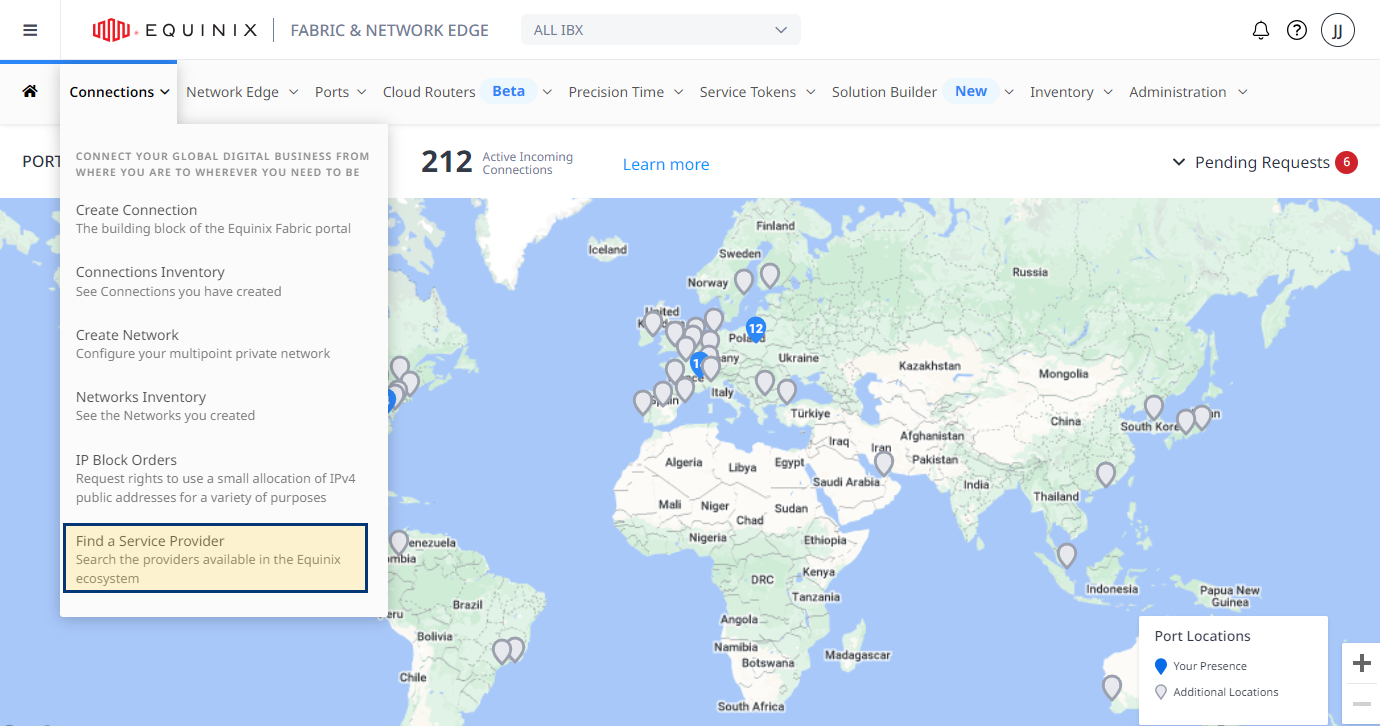Click the Equinix logo
Image resolution: width=1380 pixels, height=726 pixels.
[175, 31]
